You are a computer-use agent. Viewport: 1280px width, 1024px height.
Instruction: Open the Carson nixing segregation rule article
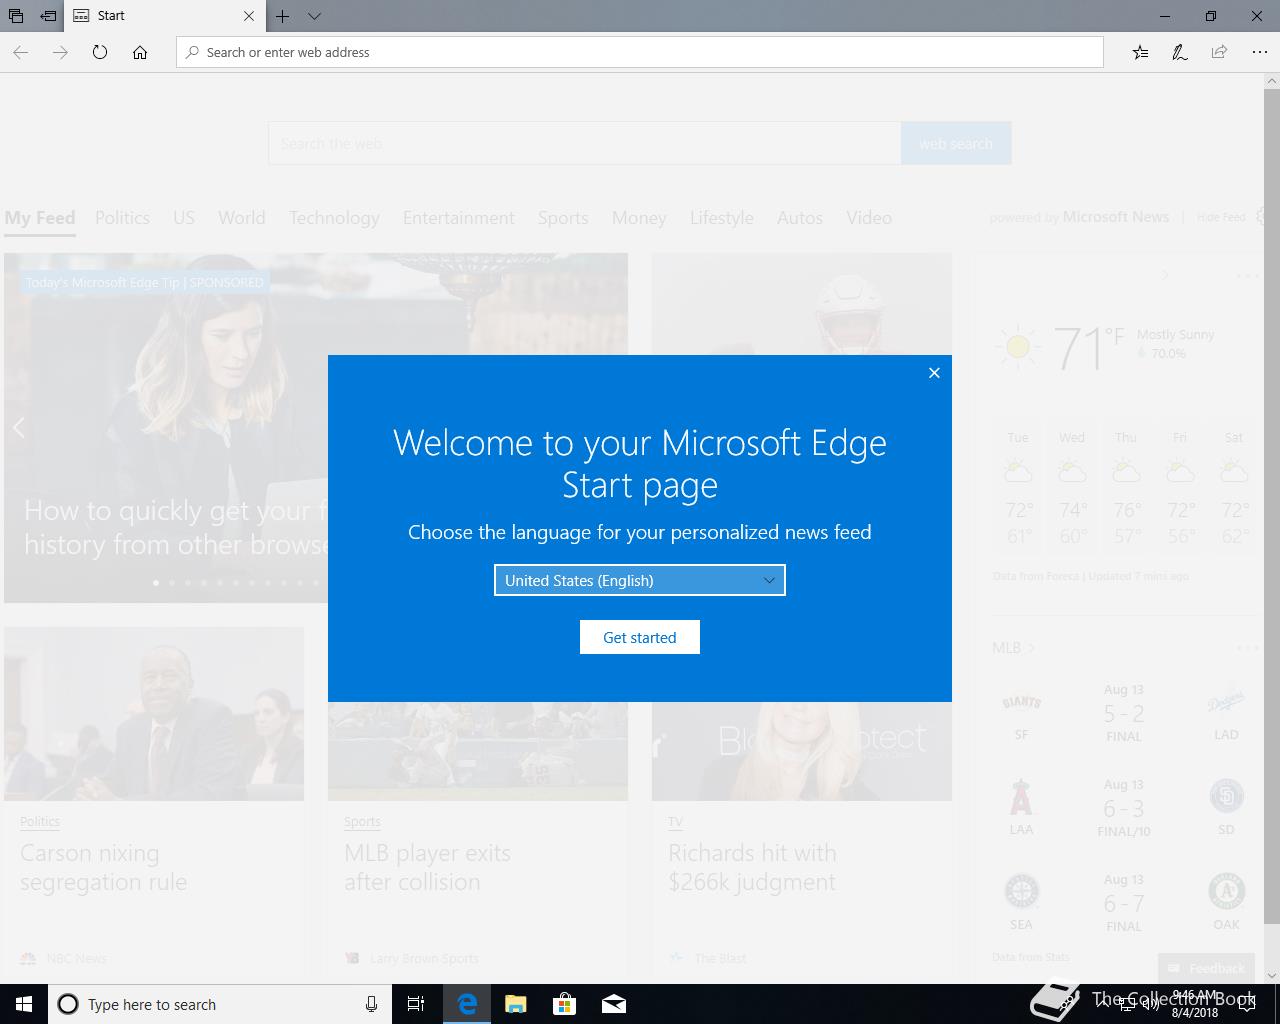coord(104,867)
